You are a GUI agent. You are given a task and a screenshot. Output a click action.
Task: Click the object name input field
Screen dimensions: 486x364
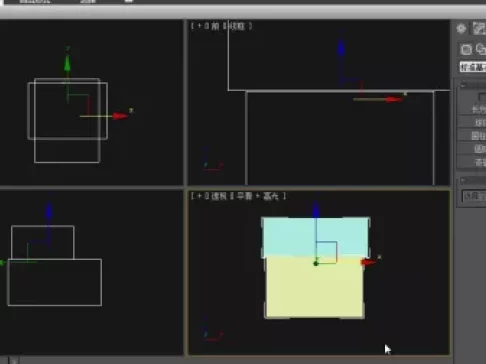[474, 196]
